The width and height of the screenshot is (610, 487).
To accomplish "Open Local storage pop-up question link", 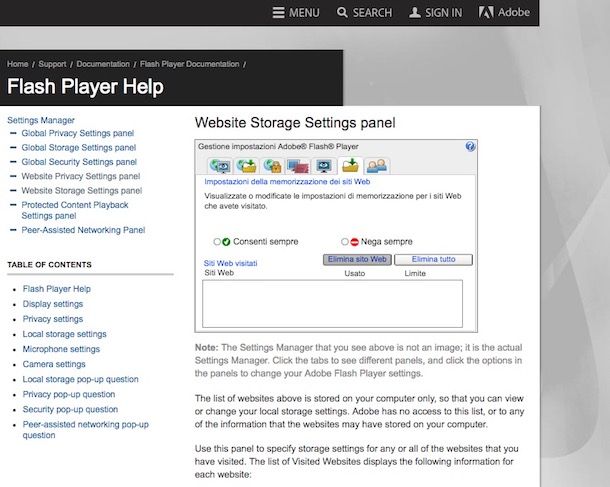I will [80, 380].
